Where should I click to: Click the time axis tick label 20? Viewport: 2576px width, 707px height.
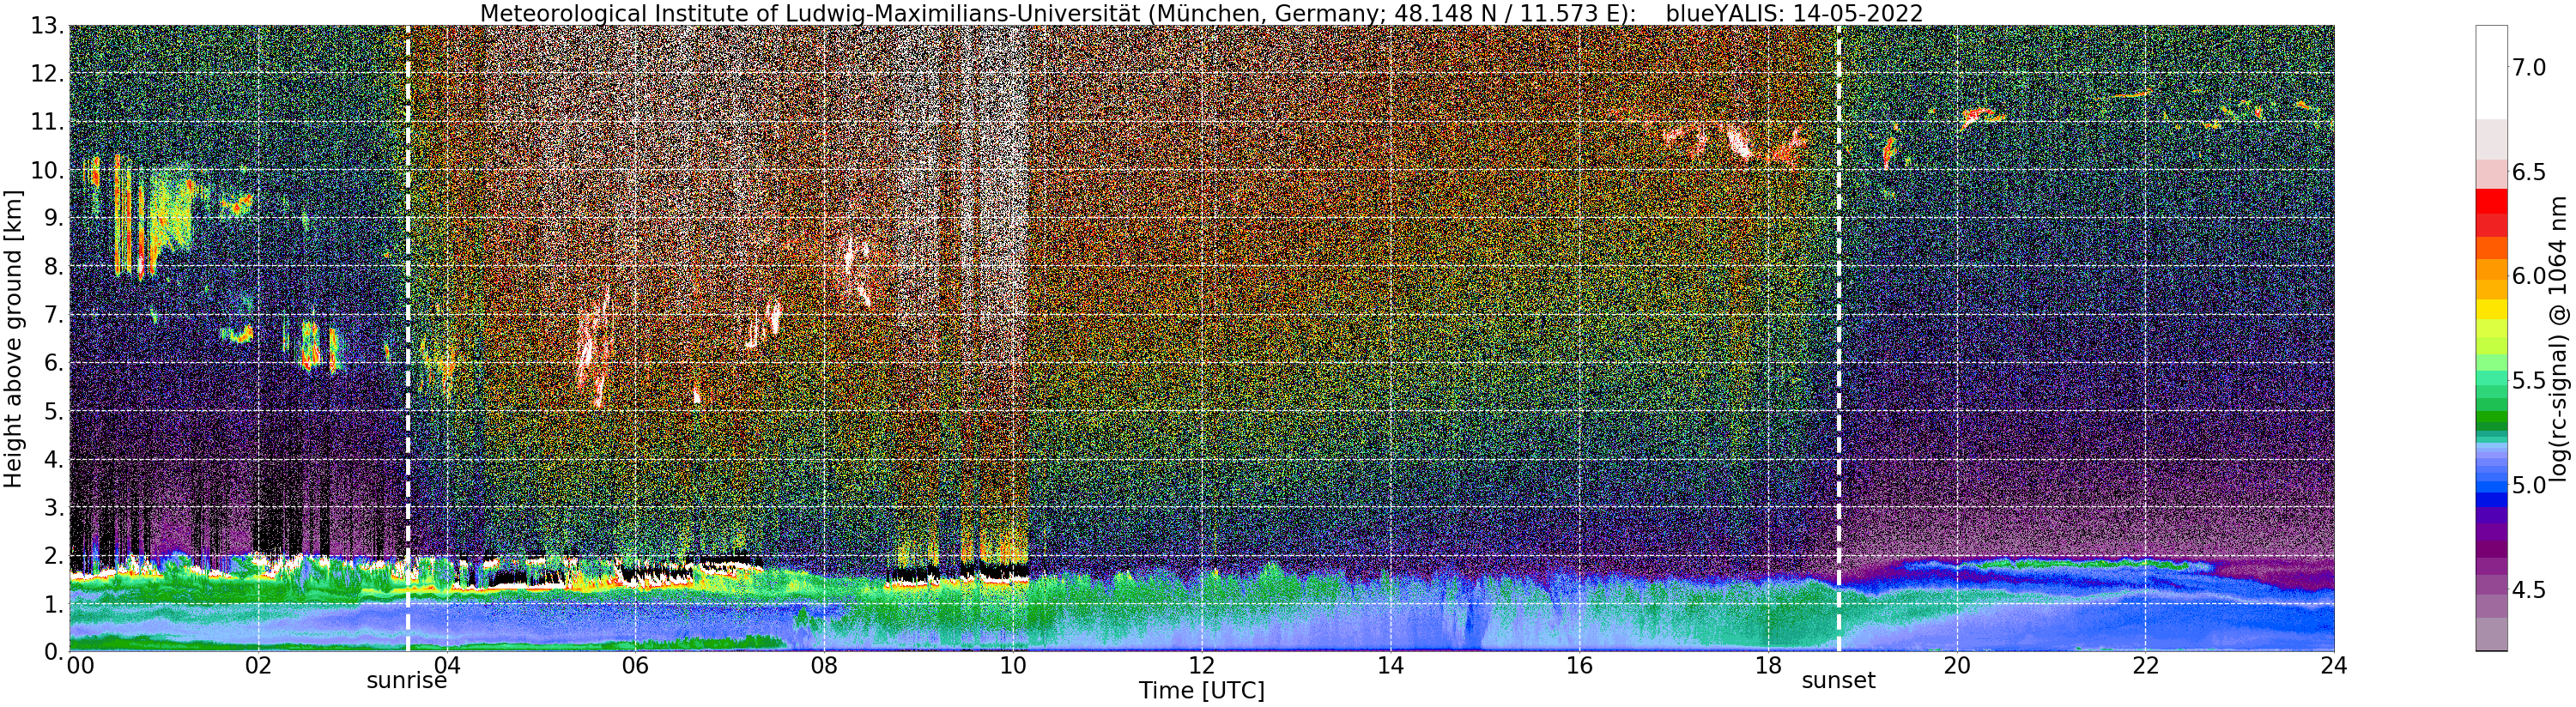[x=1956, y=667]
